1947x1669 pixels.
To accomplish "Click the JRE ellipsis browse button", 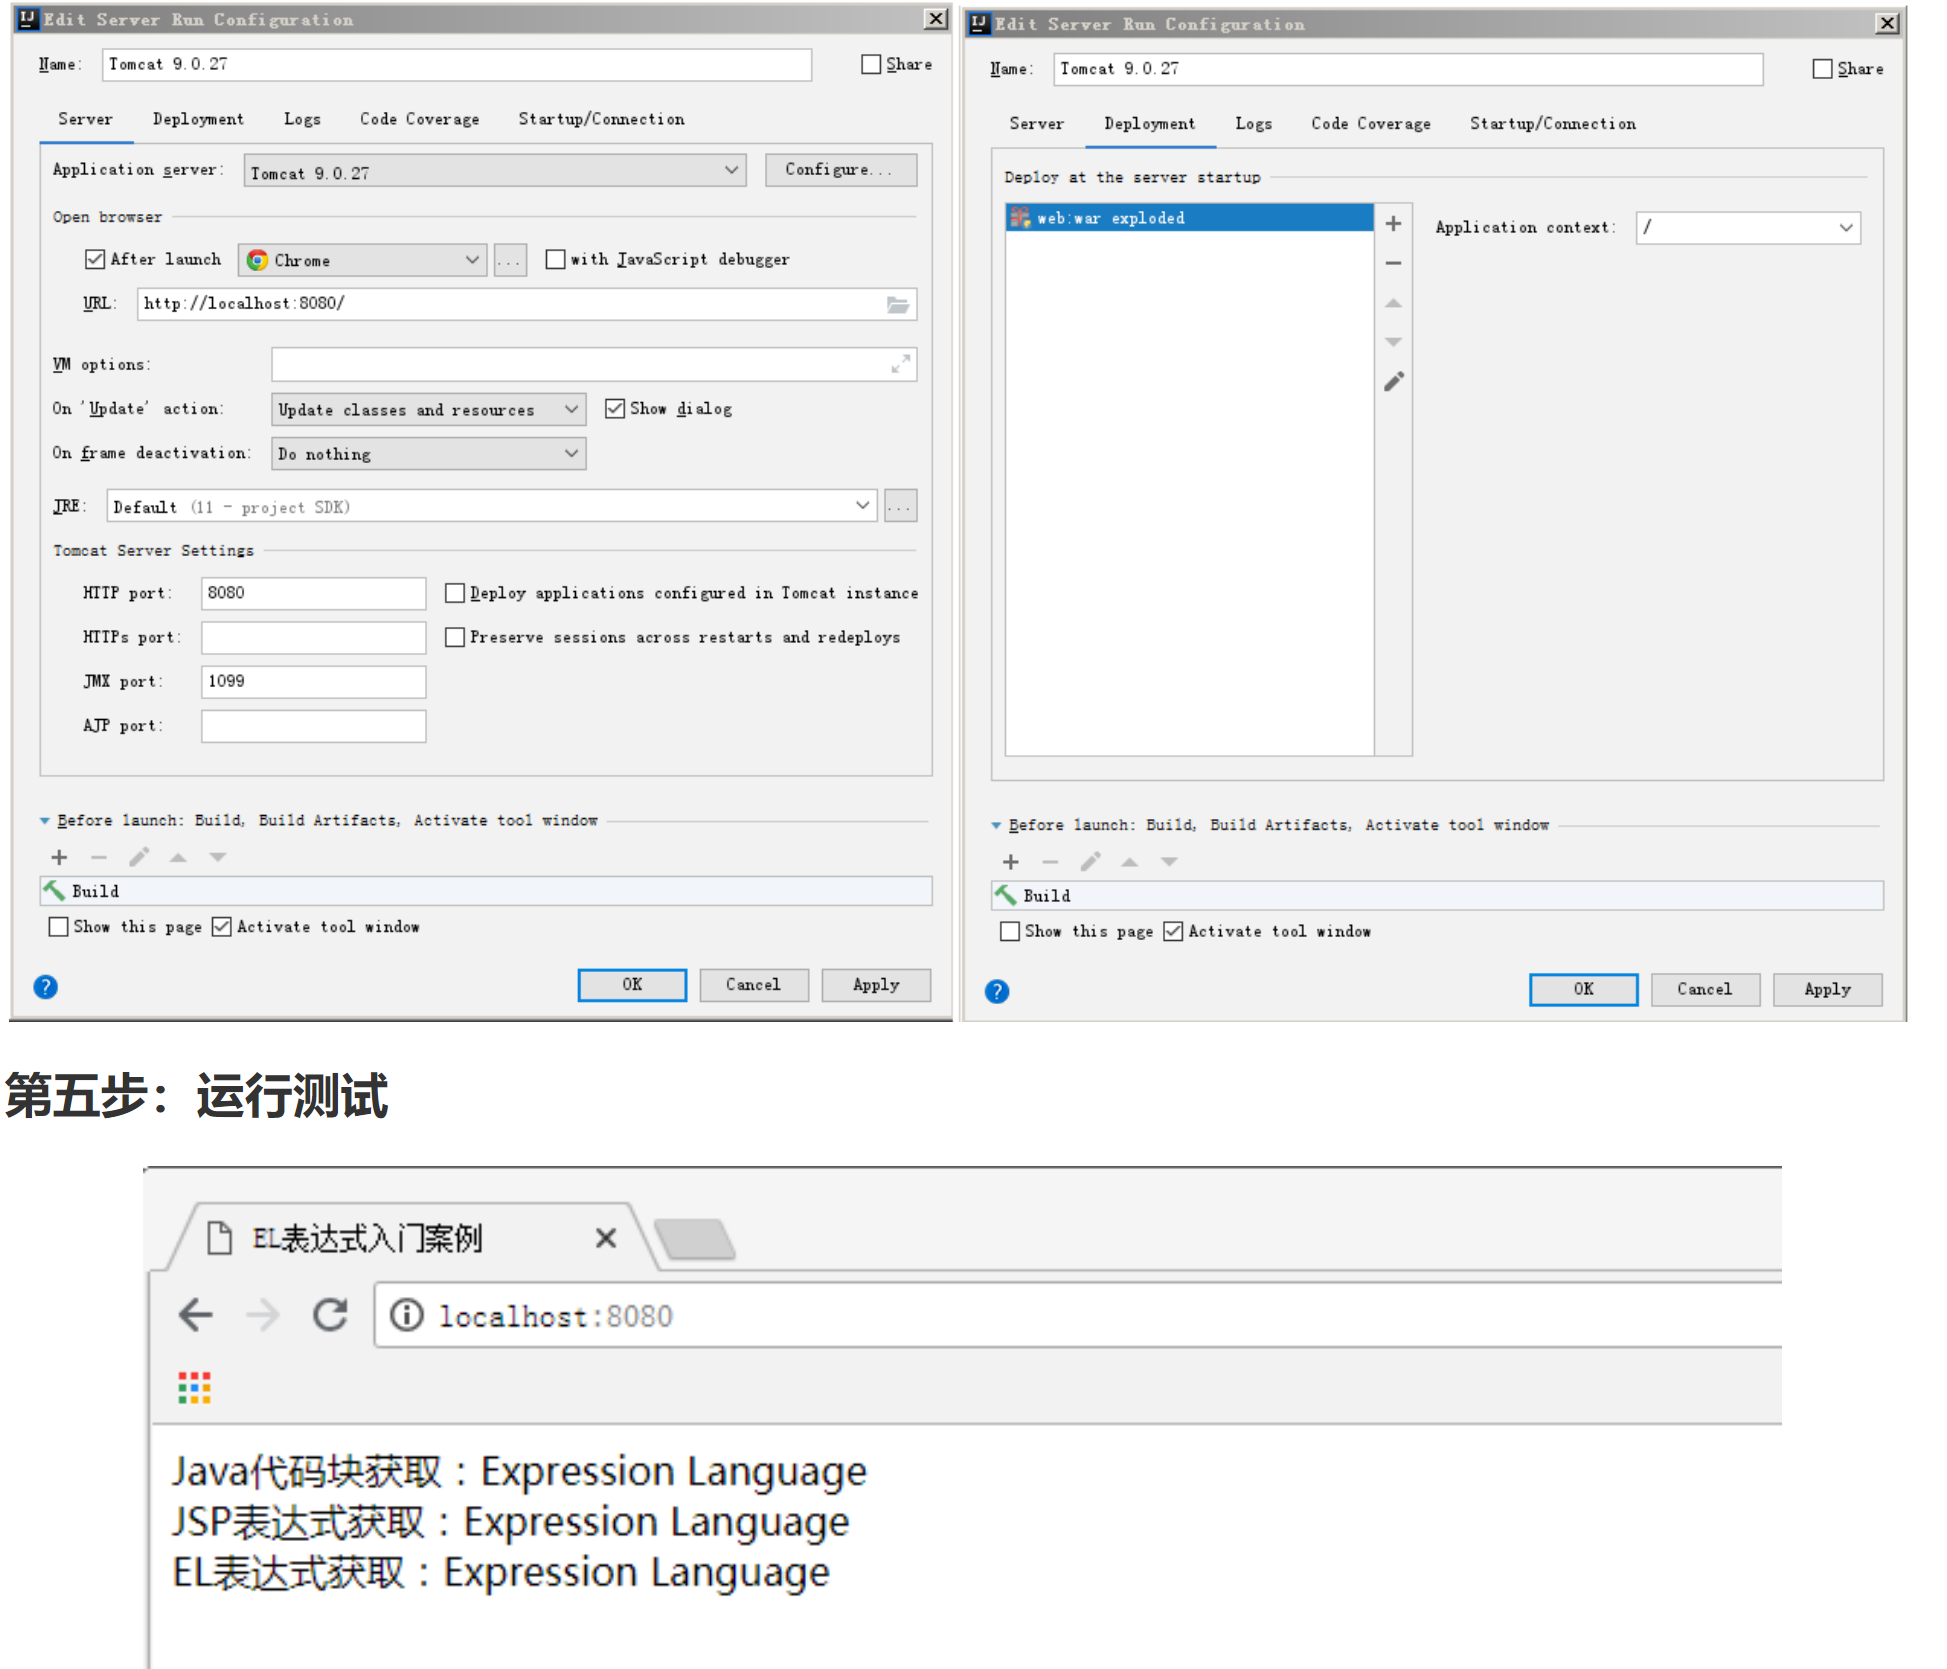I will tap(900, 506).
